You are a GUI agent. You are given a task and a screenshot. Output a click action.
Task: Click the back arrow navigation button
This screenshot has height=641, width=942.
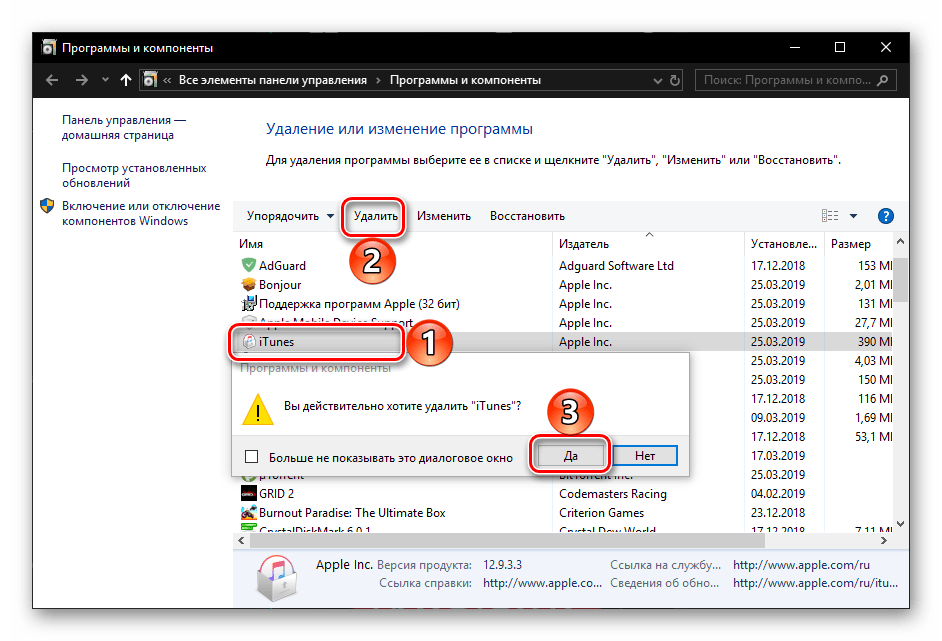[51, 80]
